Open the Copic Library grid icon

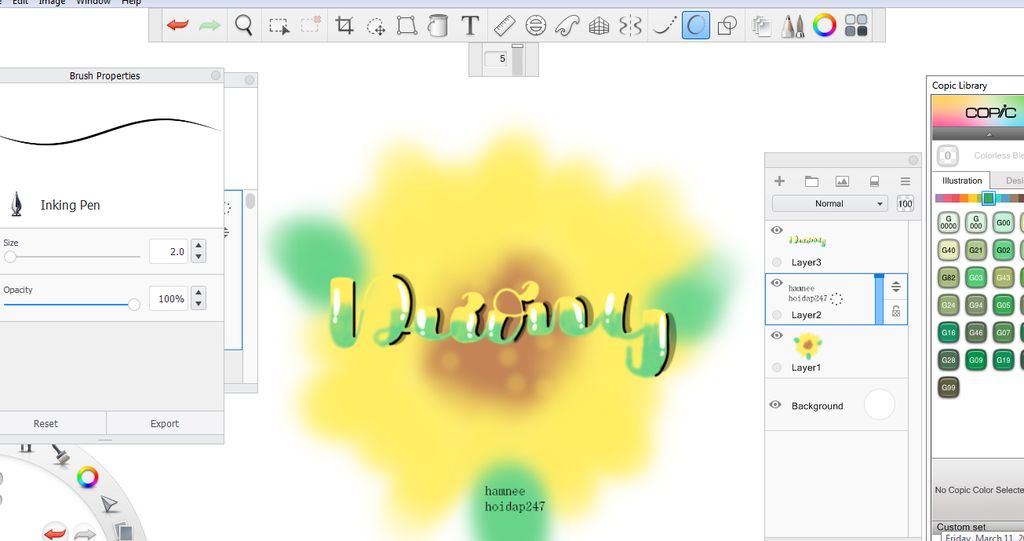point(856,26)
